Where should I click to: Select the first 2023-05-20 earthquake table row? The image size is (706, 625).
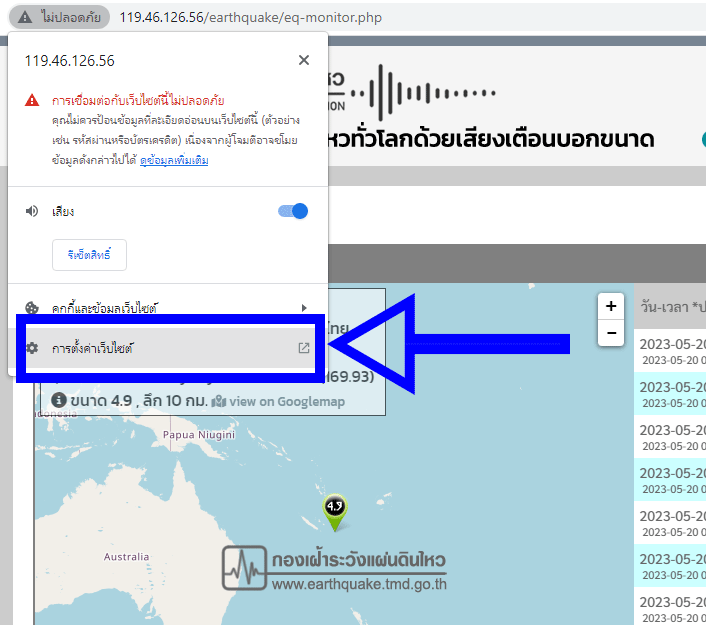[671, 351]
